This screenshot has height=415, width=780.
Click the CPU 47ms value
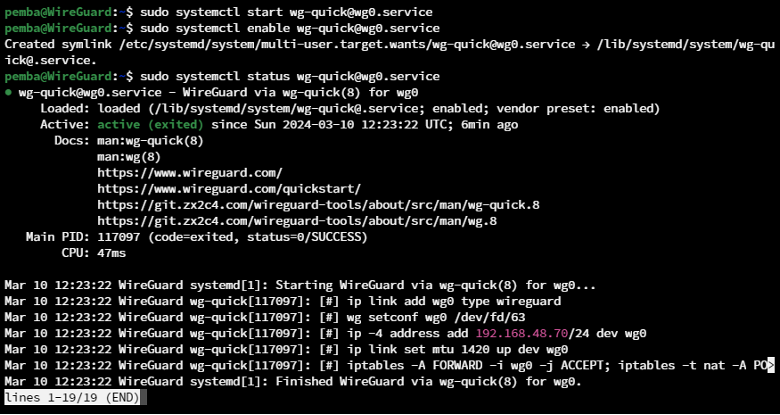point(111,253)
